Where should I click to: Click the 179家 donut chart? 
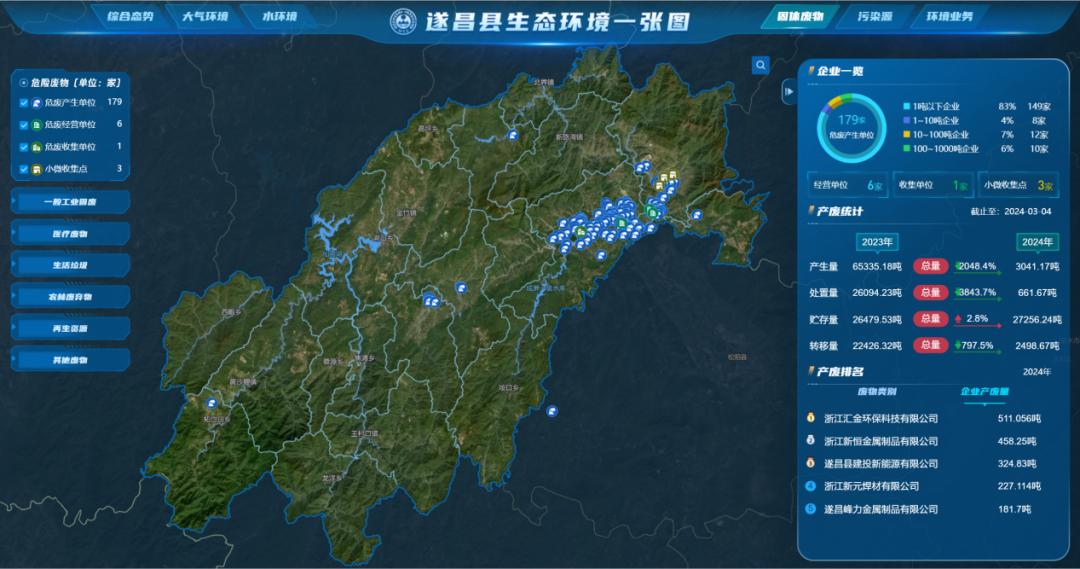click(x=851, y=127)
